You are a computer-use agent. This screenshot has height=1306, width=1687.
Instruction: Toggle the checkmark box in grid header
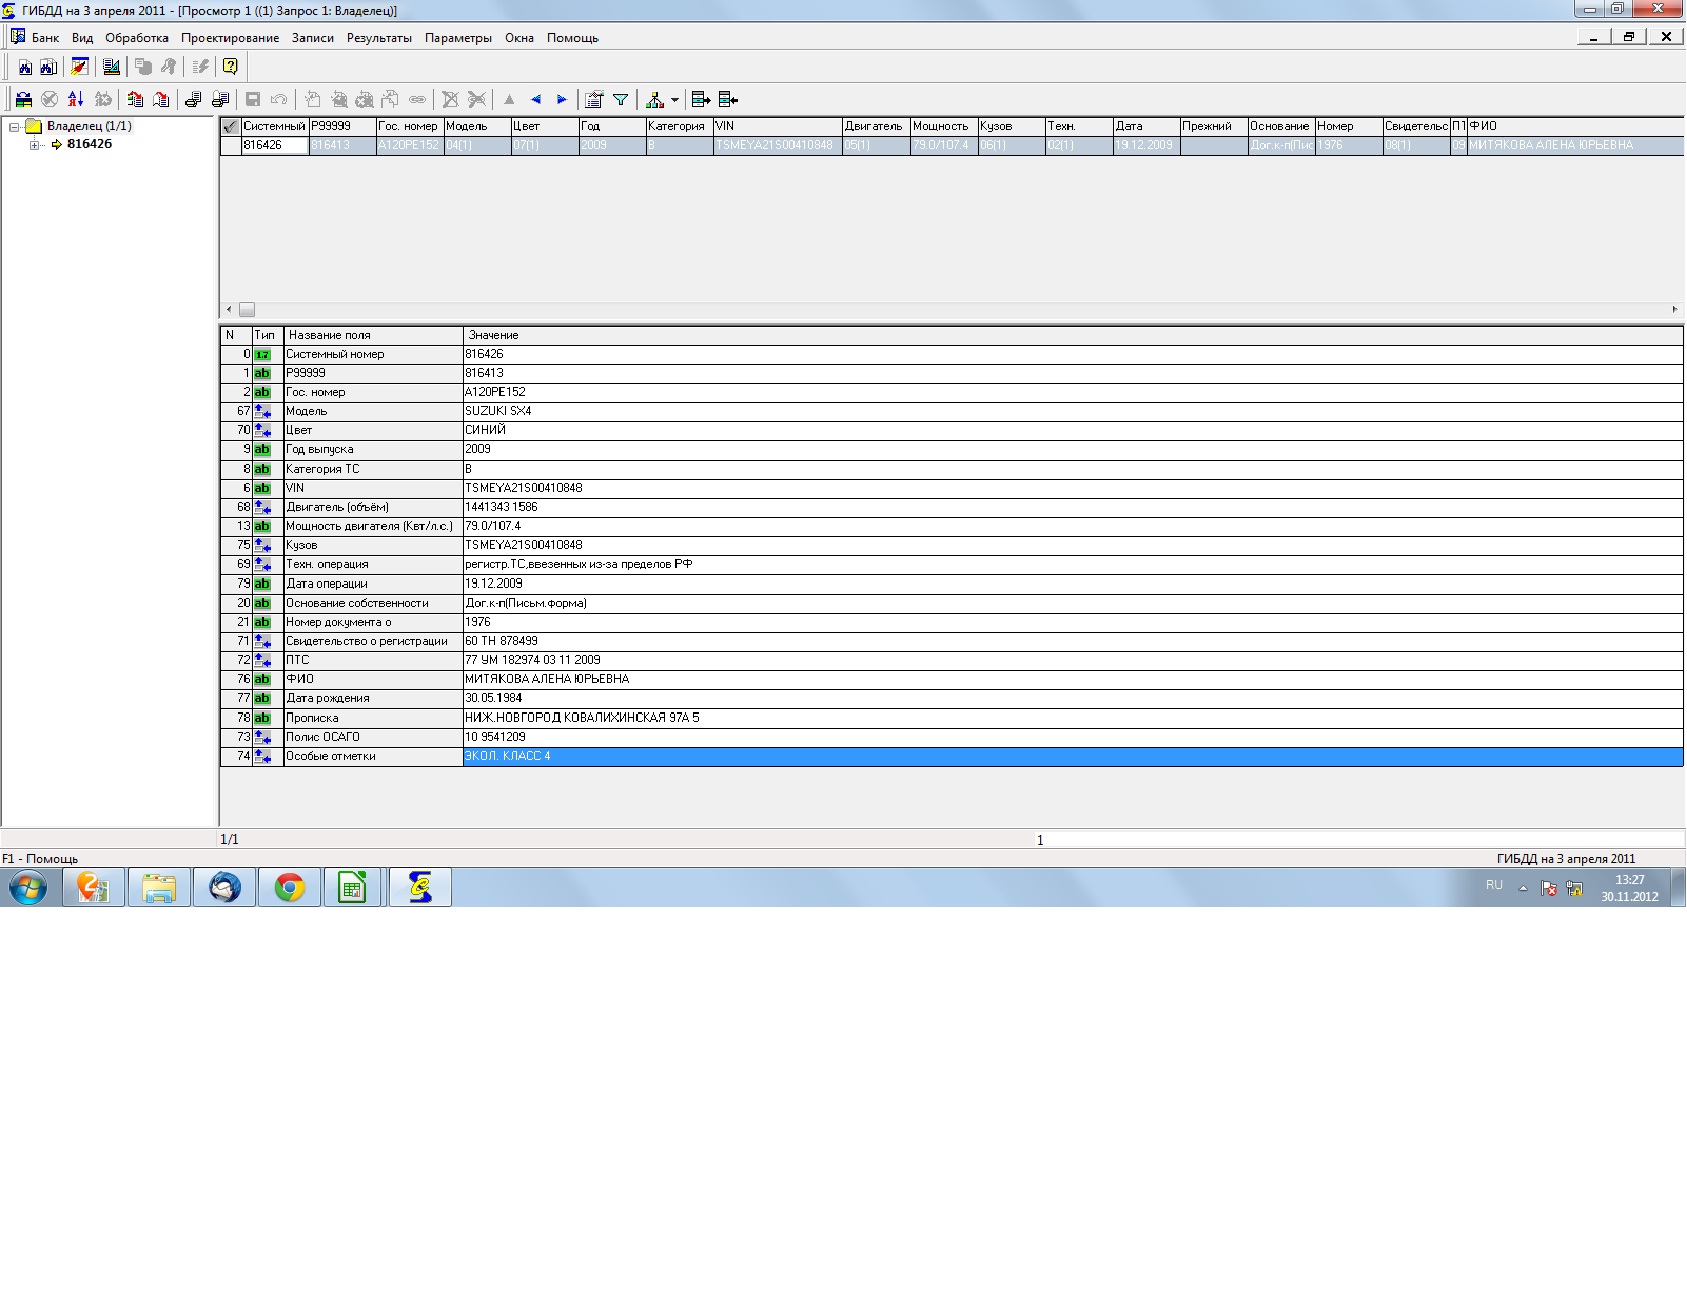click(x=230, y=127)
